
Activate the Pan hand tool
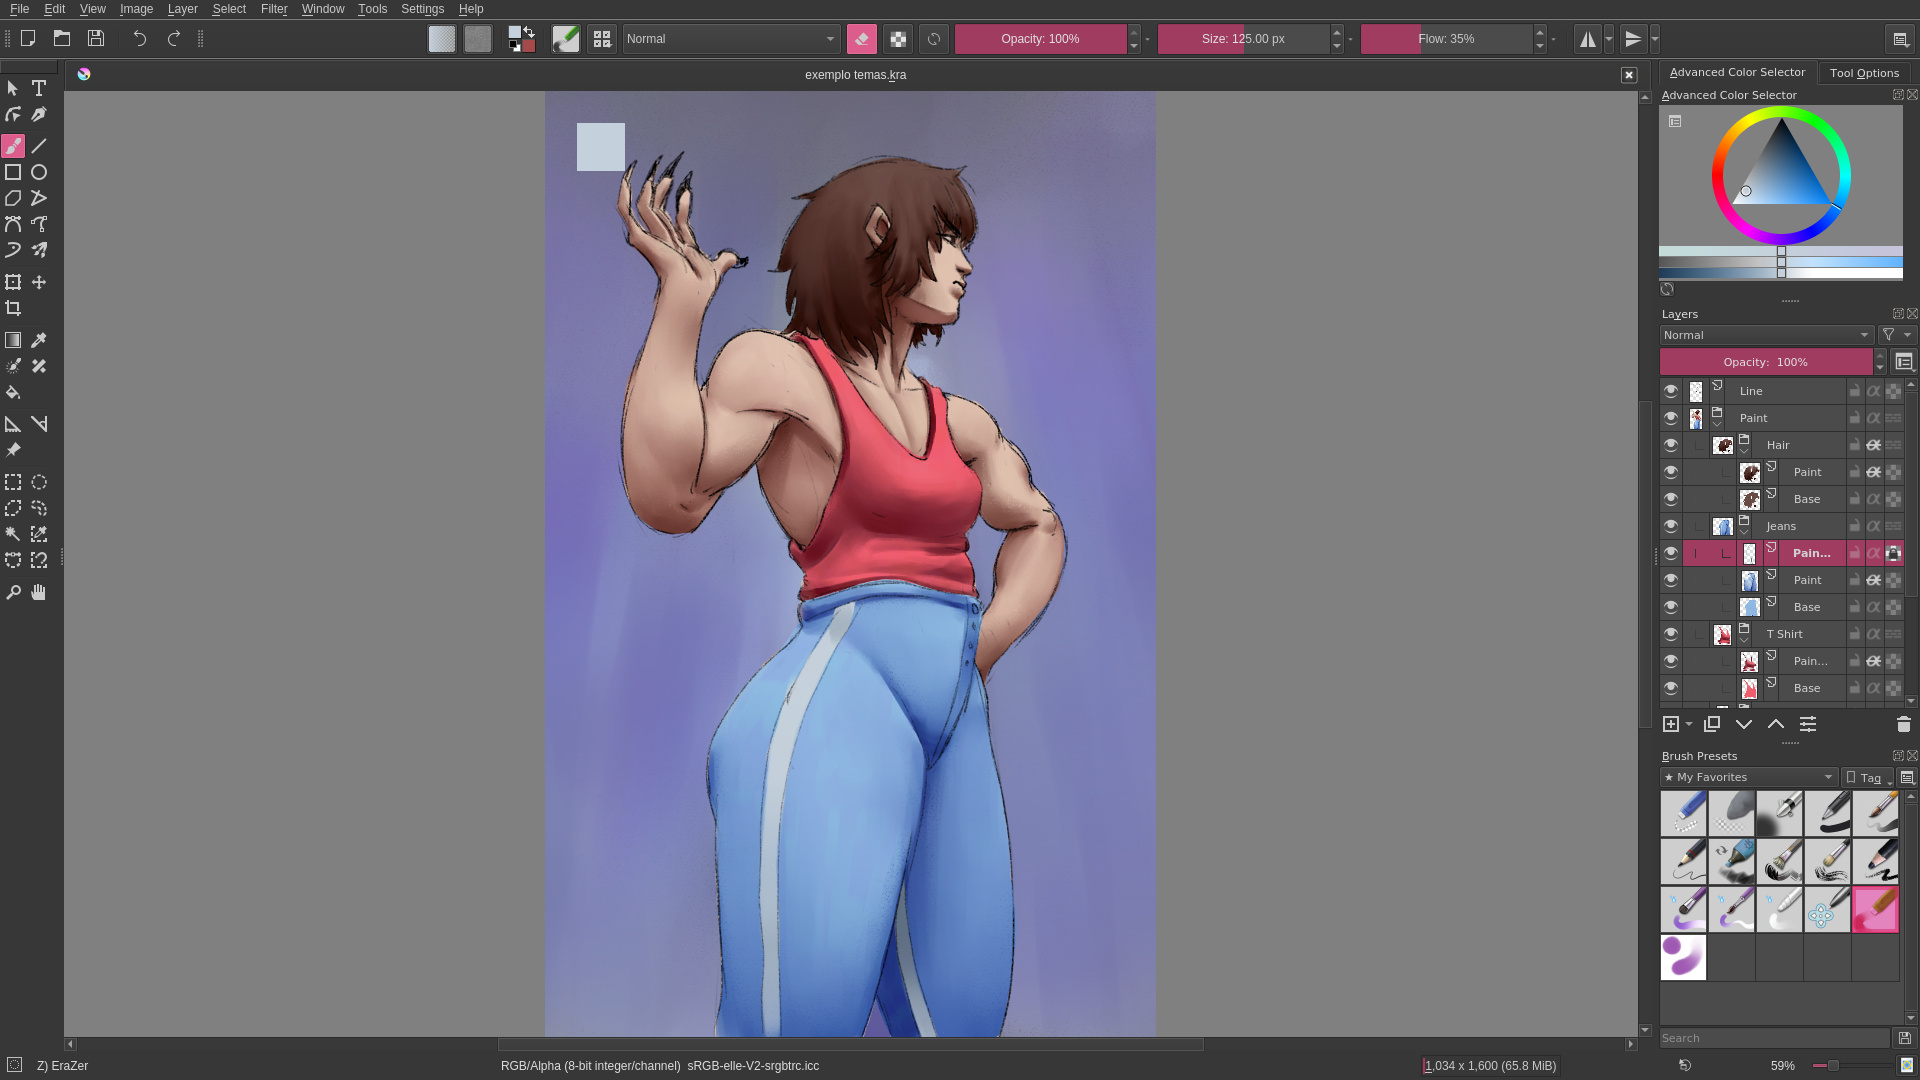[x=39, y=592]
